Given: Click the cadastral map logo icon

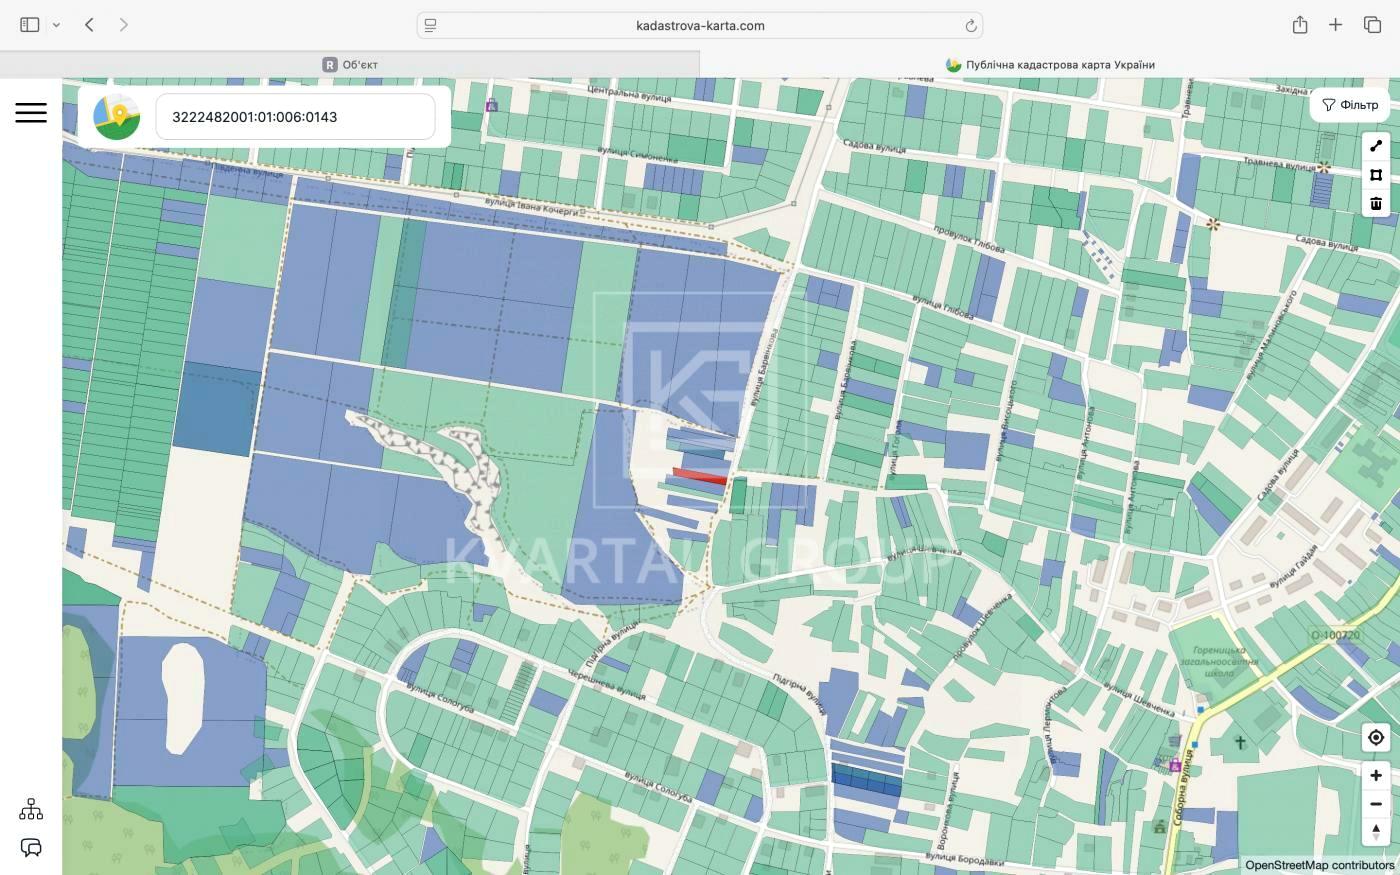Looking at the screenshot, I should coord(117,117).
